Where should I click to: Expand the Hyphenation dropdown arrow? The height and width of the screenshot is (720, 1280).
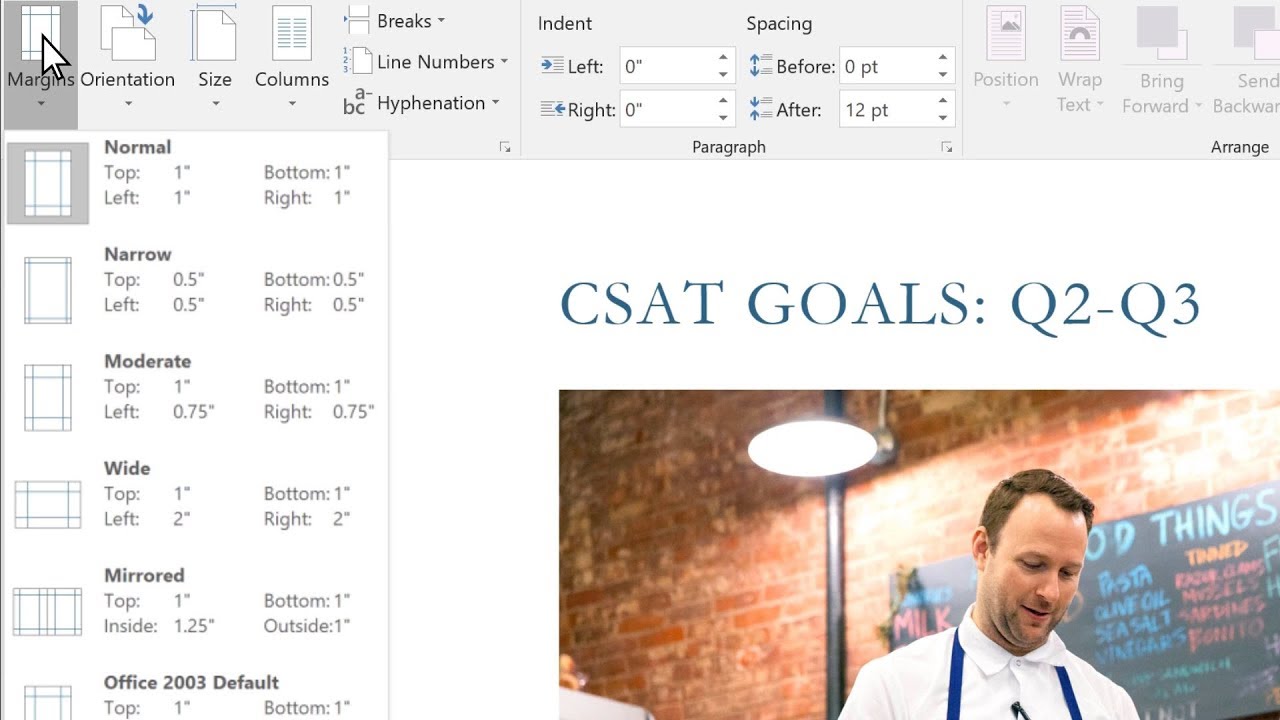495,103
